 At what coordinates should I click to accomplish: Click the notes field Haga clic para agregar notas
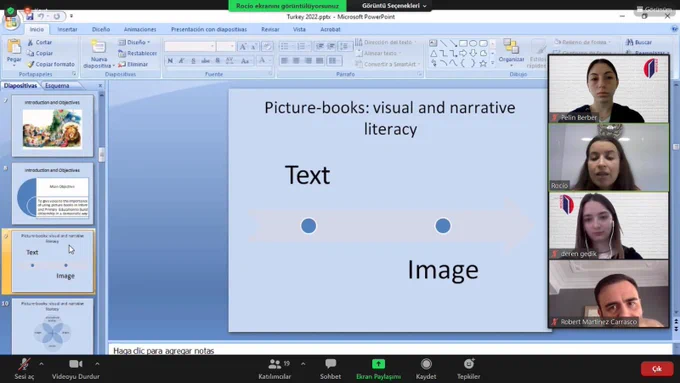click(390, 350)
